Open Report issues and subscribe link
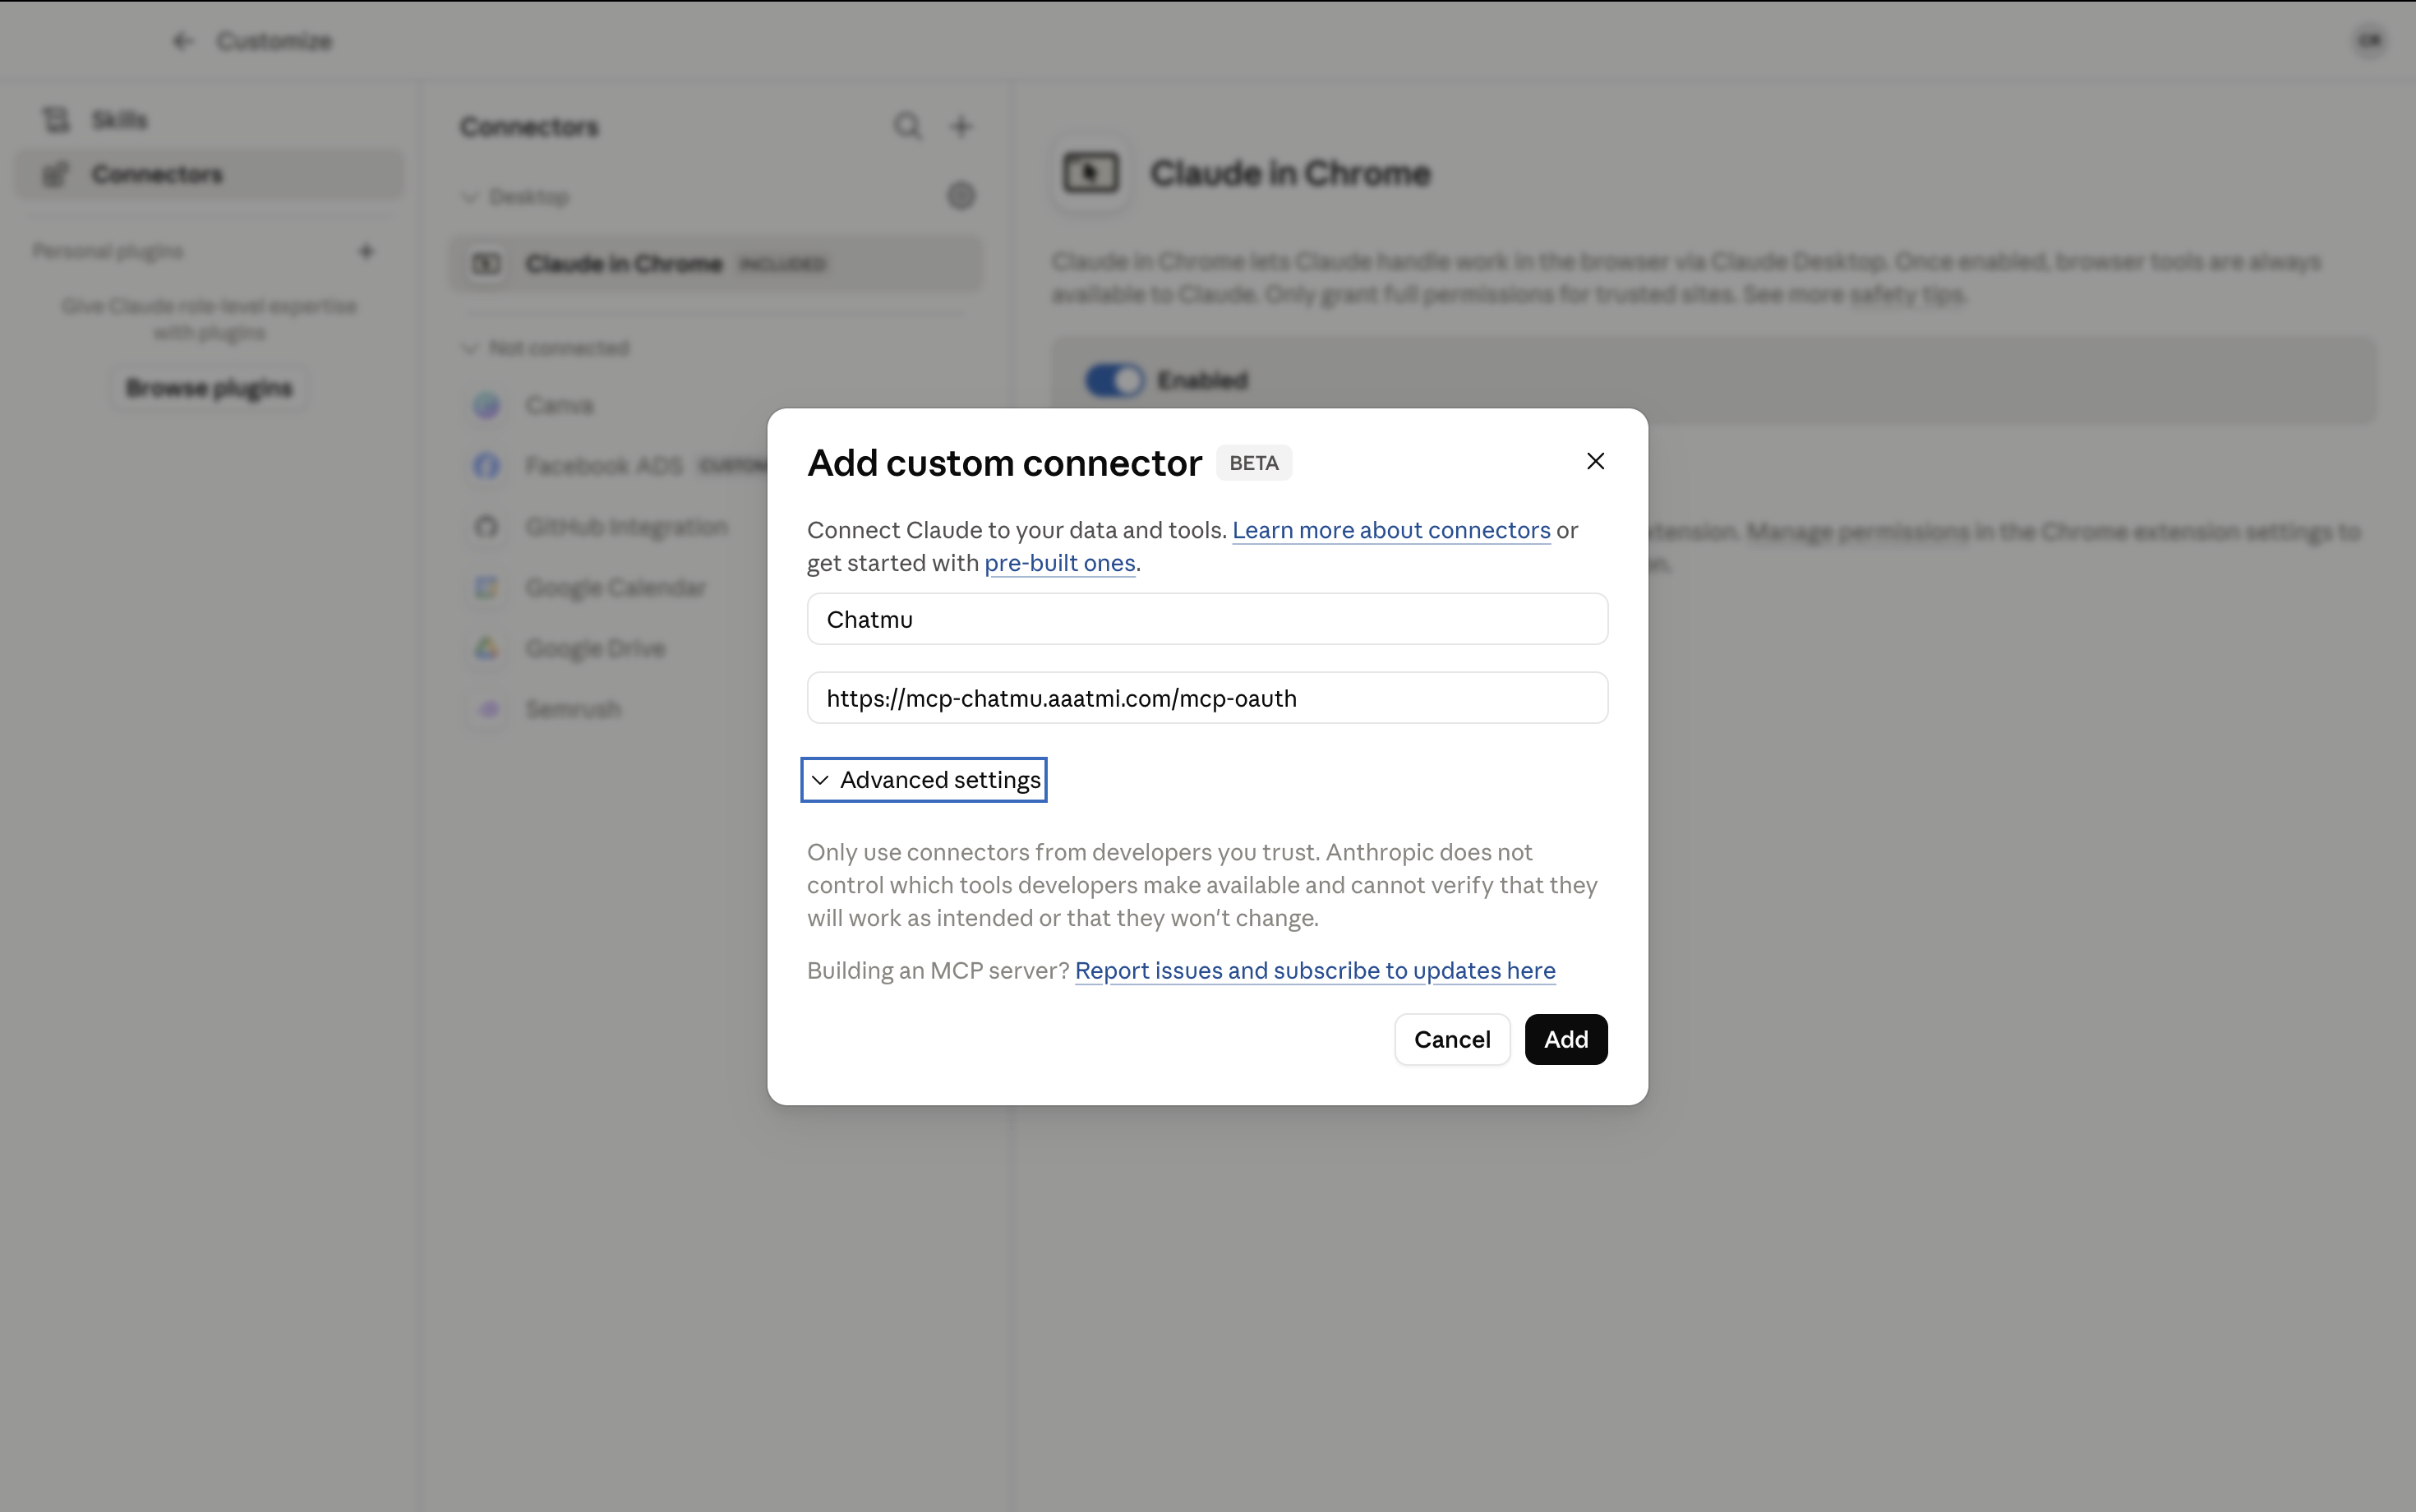2416x1512 pixels. coord(1315,970)
